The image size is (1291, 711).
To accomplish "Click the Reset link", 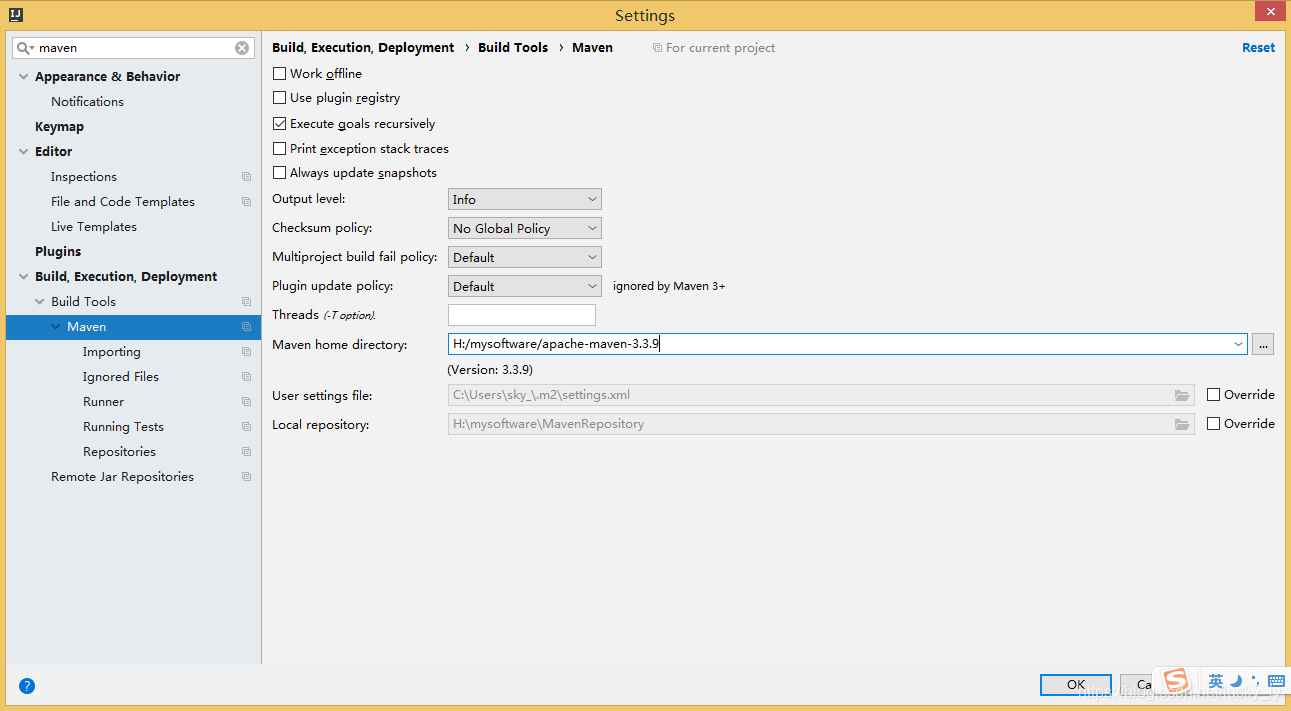I will click(1258, 48).
